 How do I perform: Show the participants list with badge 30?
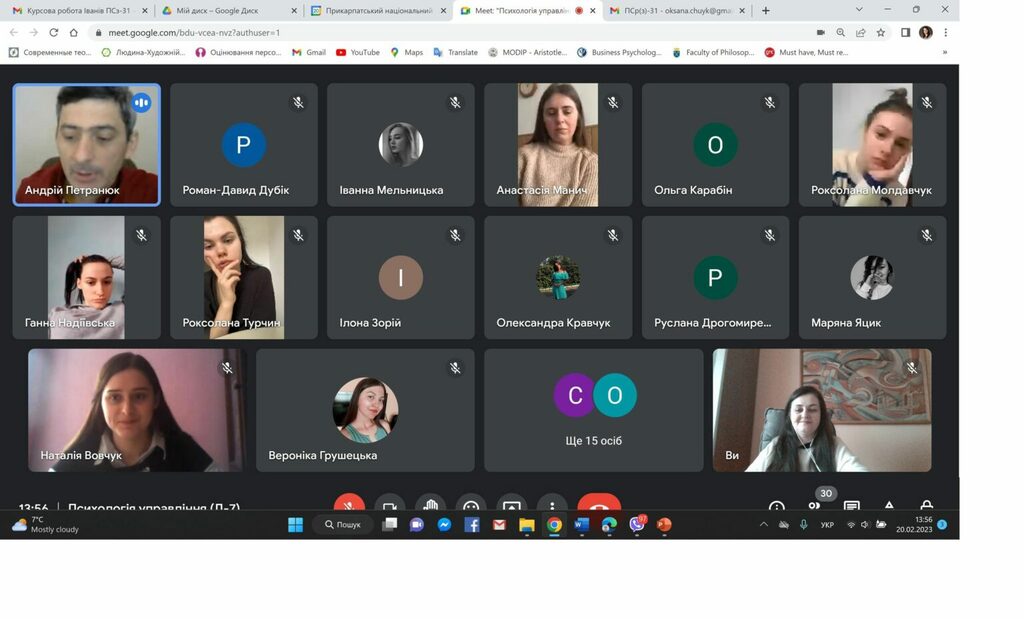(814, 506)
